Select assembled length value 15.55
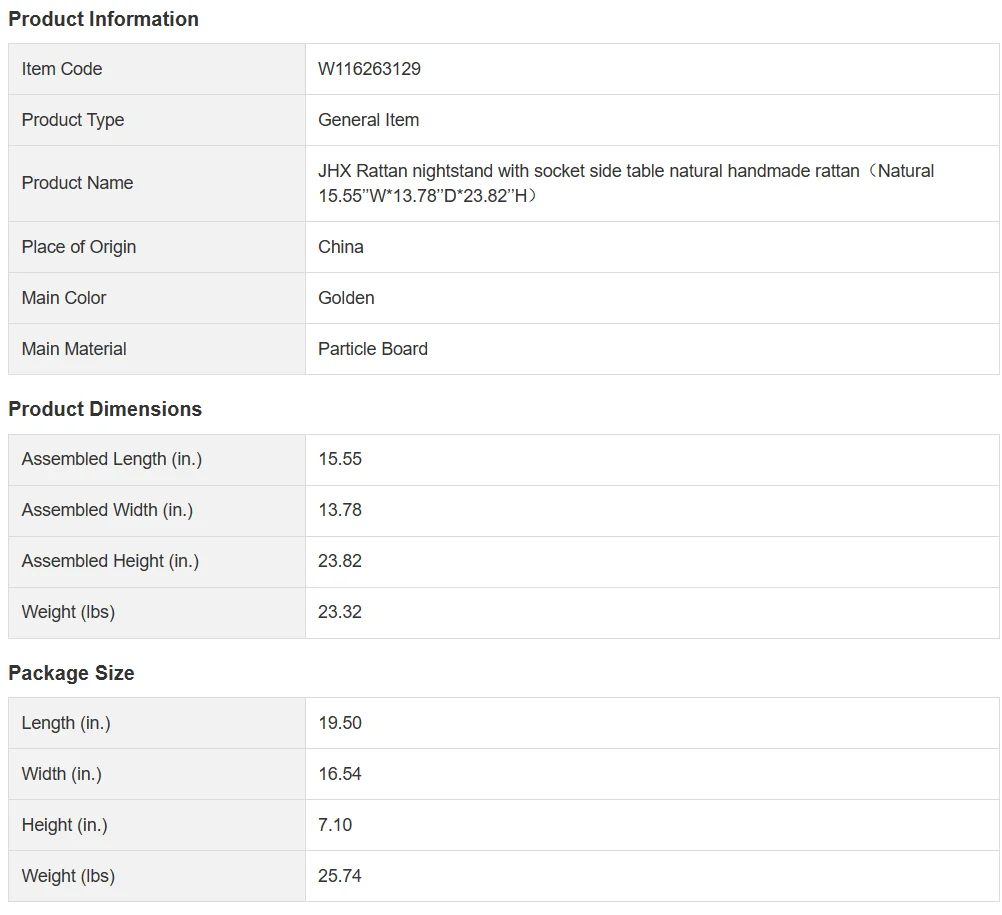The width and height of the screenshot is (1002, 915). [x=340, y=459]
